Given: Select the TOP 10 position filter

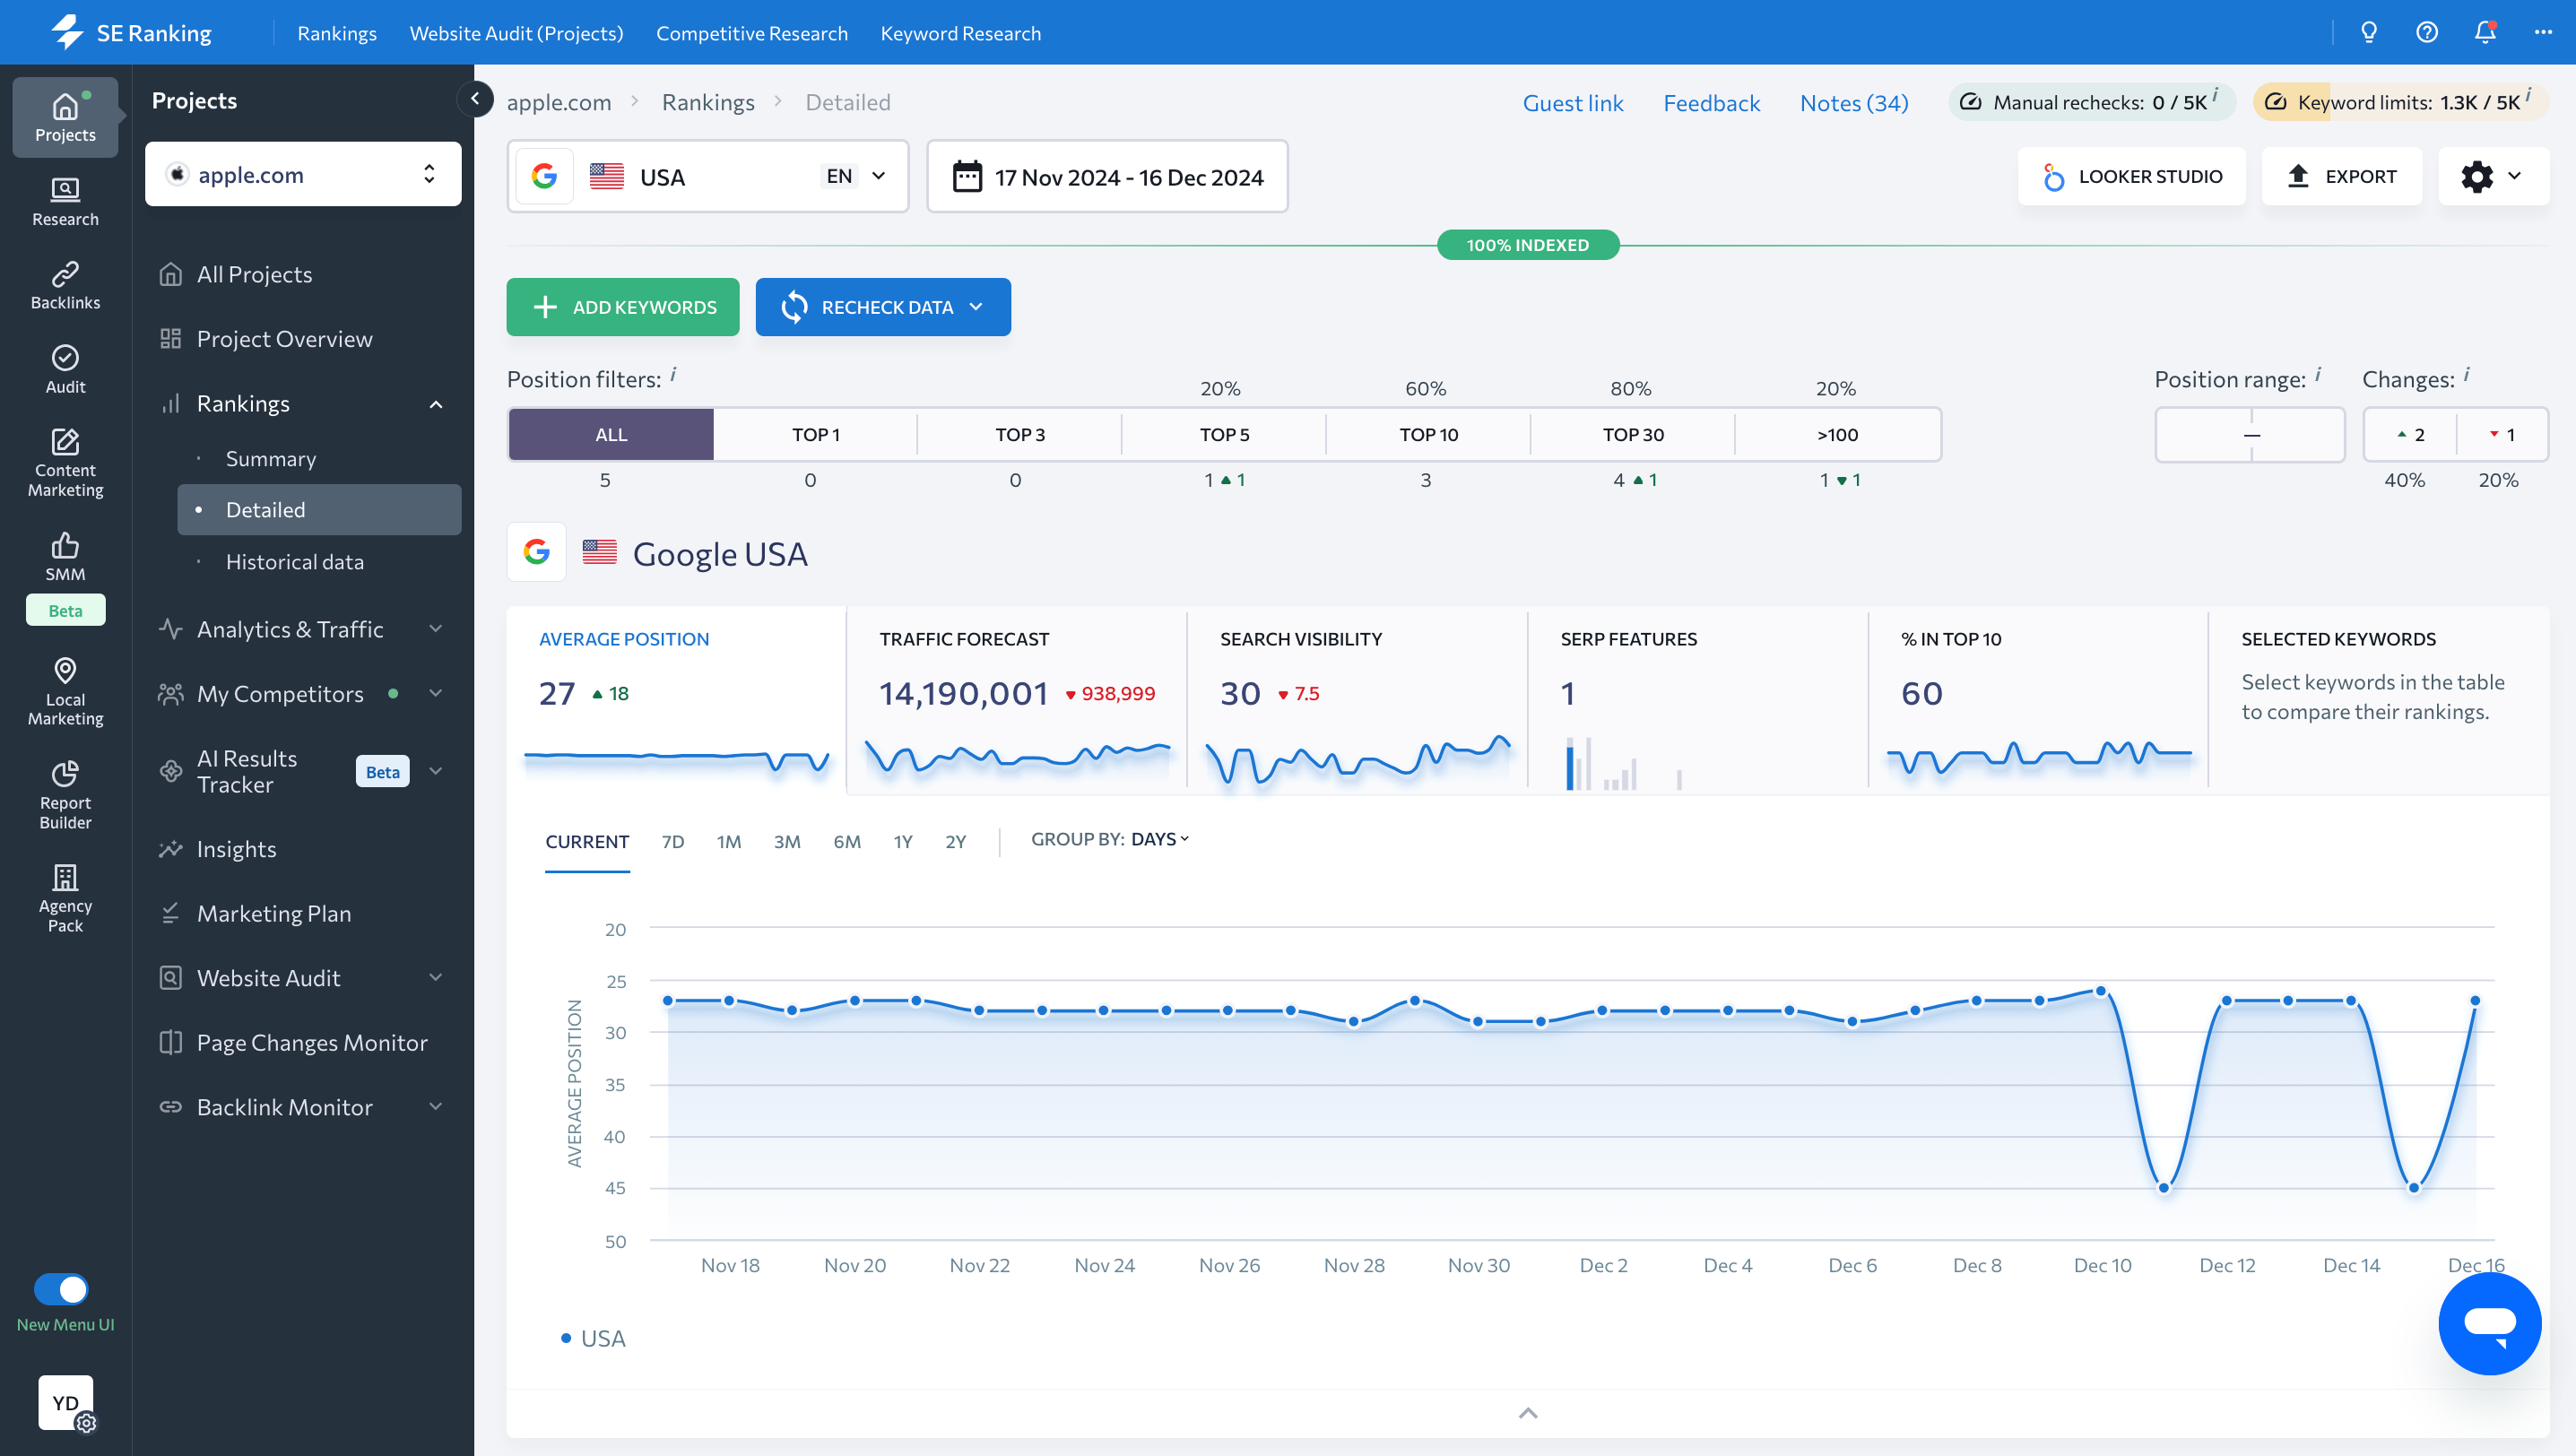Looking at the screenshot, I should click(x=1428, y=434).
